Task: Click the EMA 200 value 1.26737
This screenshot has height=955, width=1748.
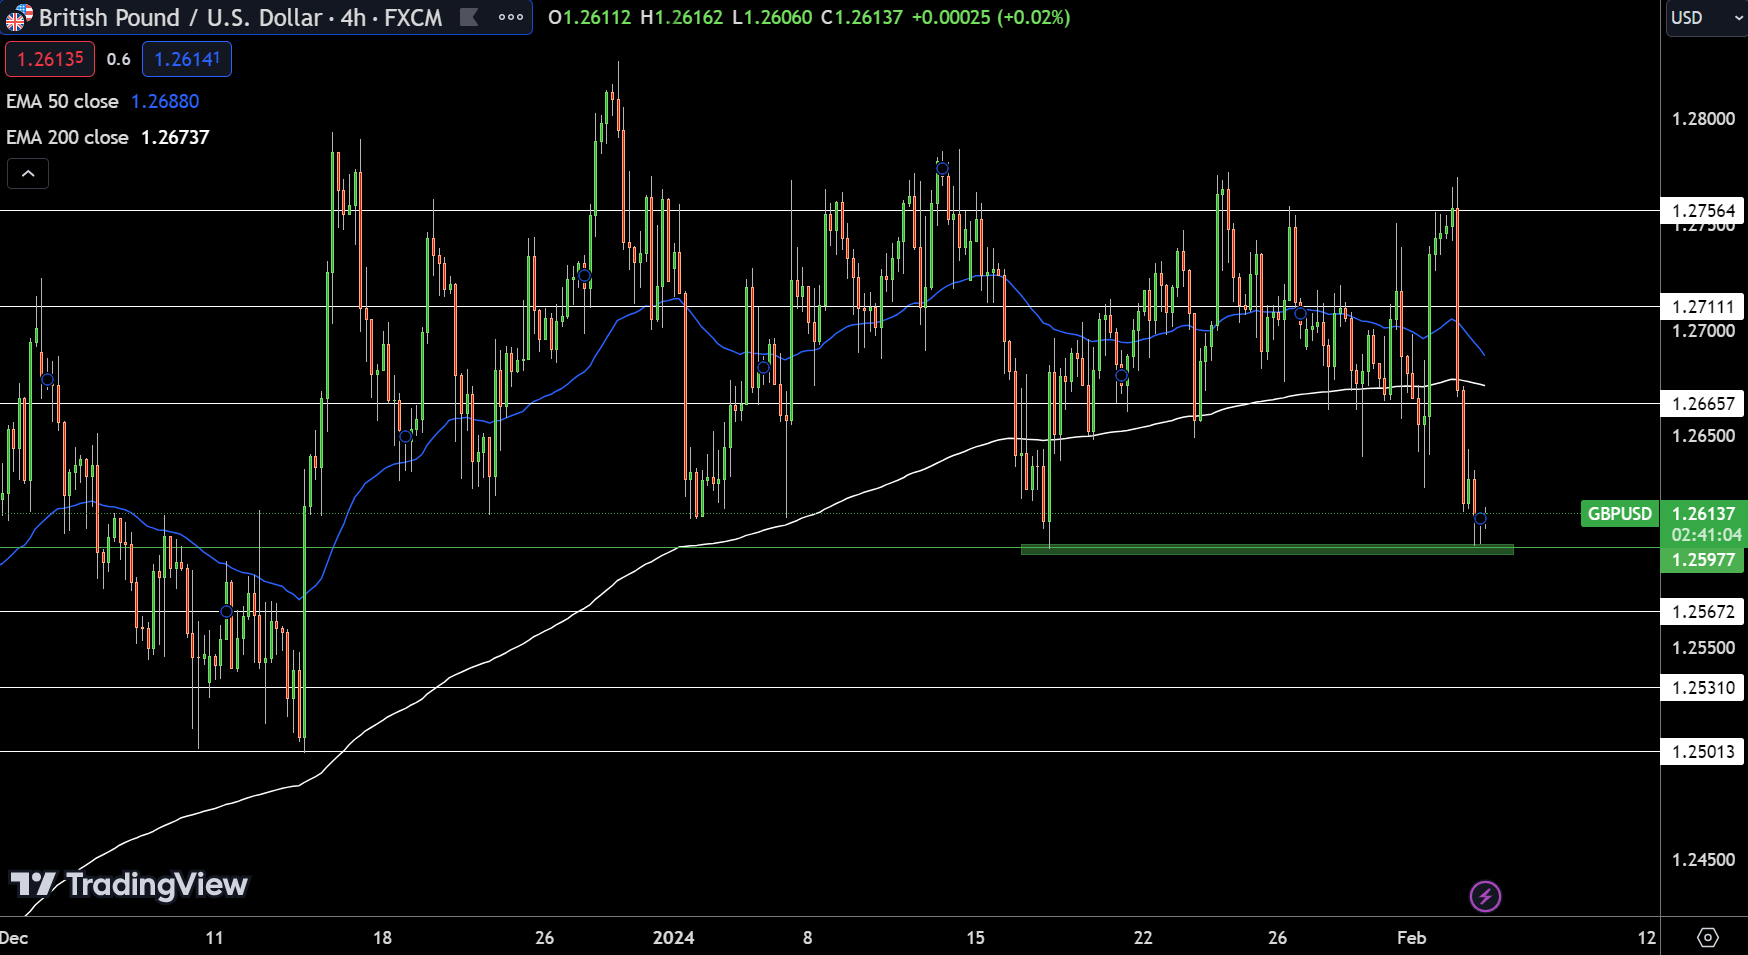Action: pos(175,137)
